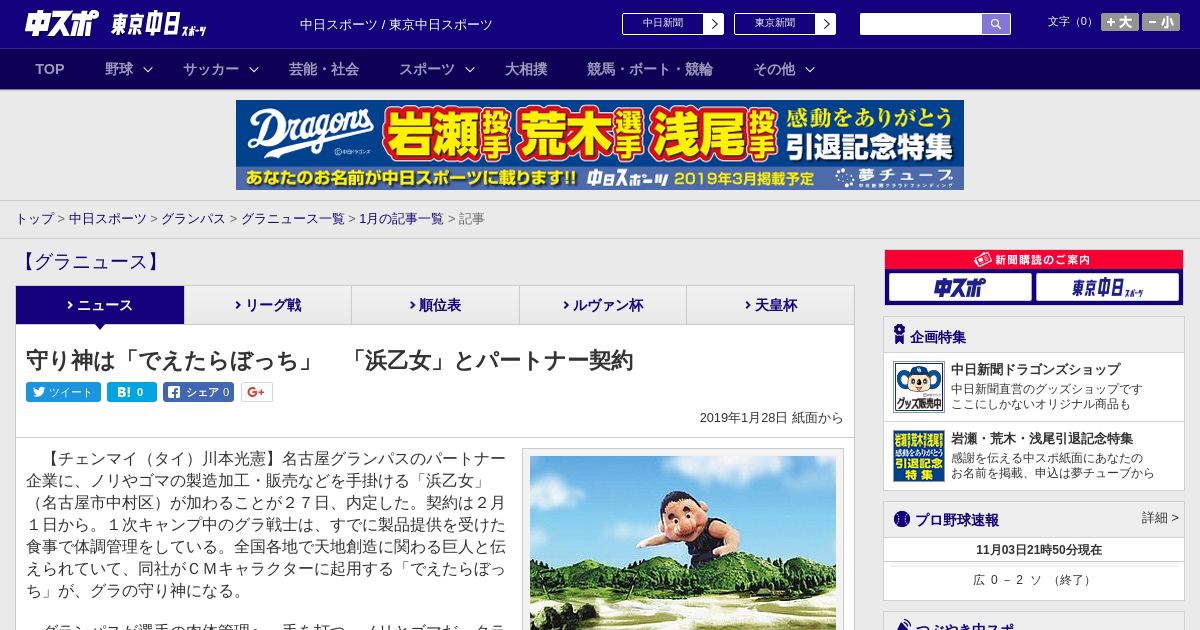Open the TOP menu item

coord(50,69)
